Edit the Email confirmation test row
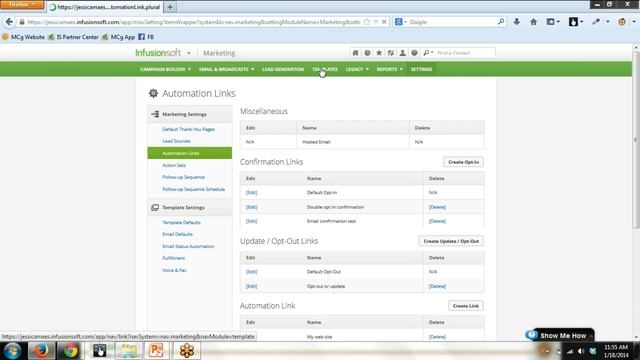The image size is (640, 360). pos(251,221)
